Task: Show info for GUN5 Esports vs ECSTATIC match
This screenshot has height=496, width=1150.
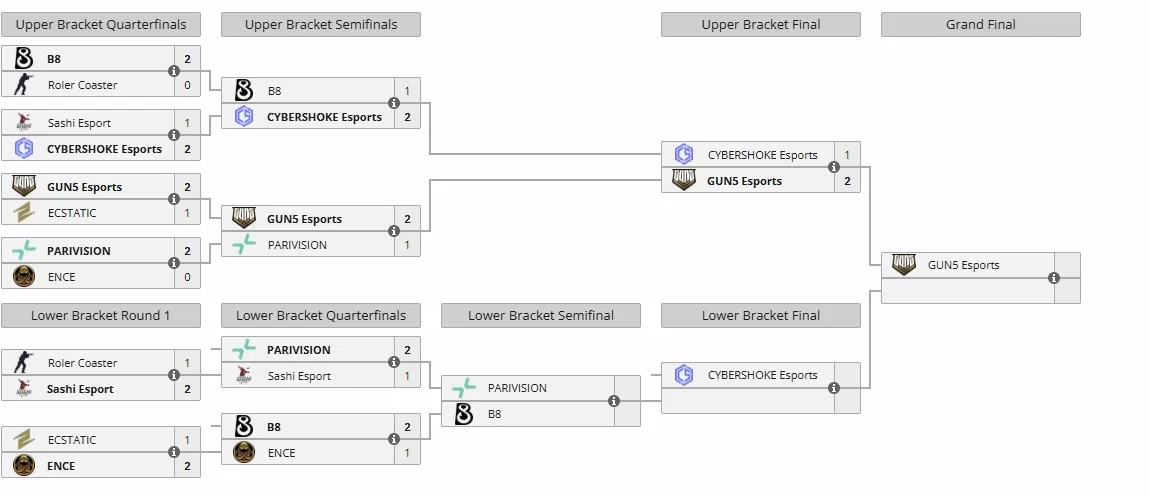Action: pyautogui.click(x=174, y=199)
